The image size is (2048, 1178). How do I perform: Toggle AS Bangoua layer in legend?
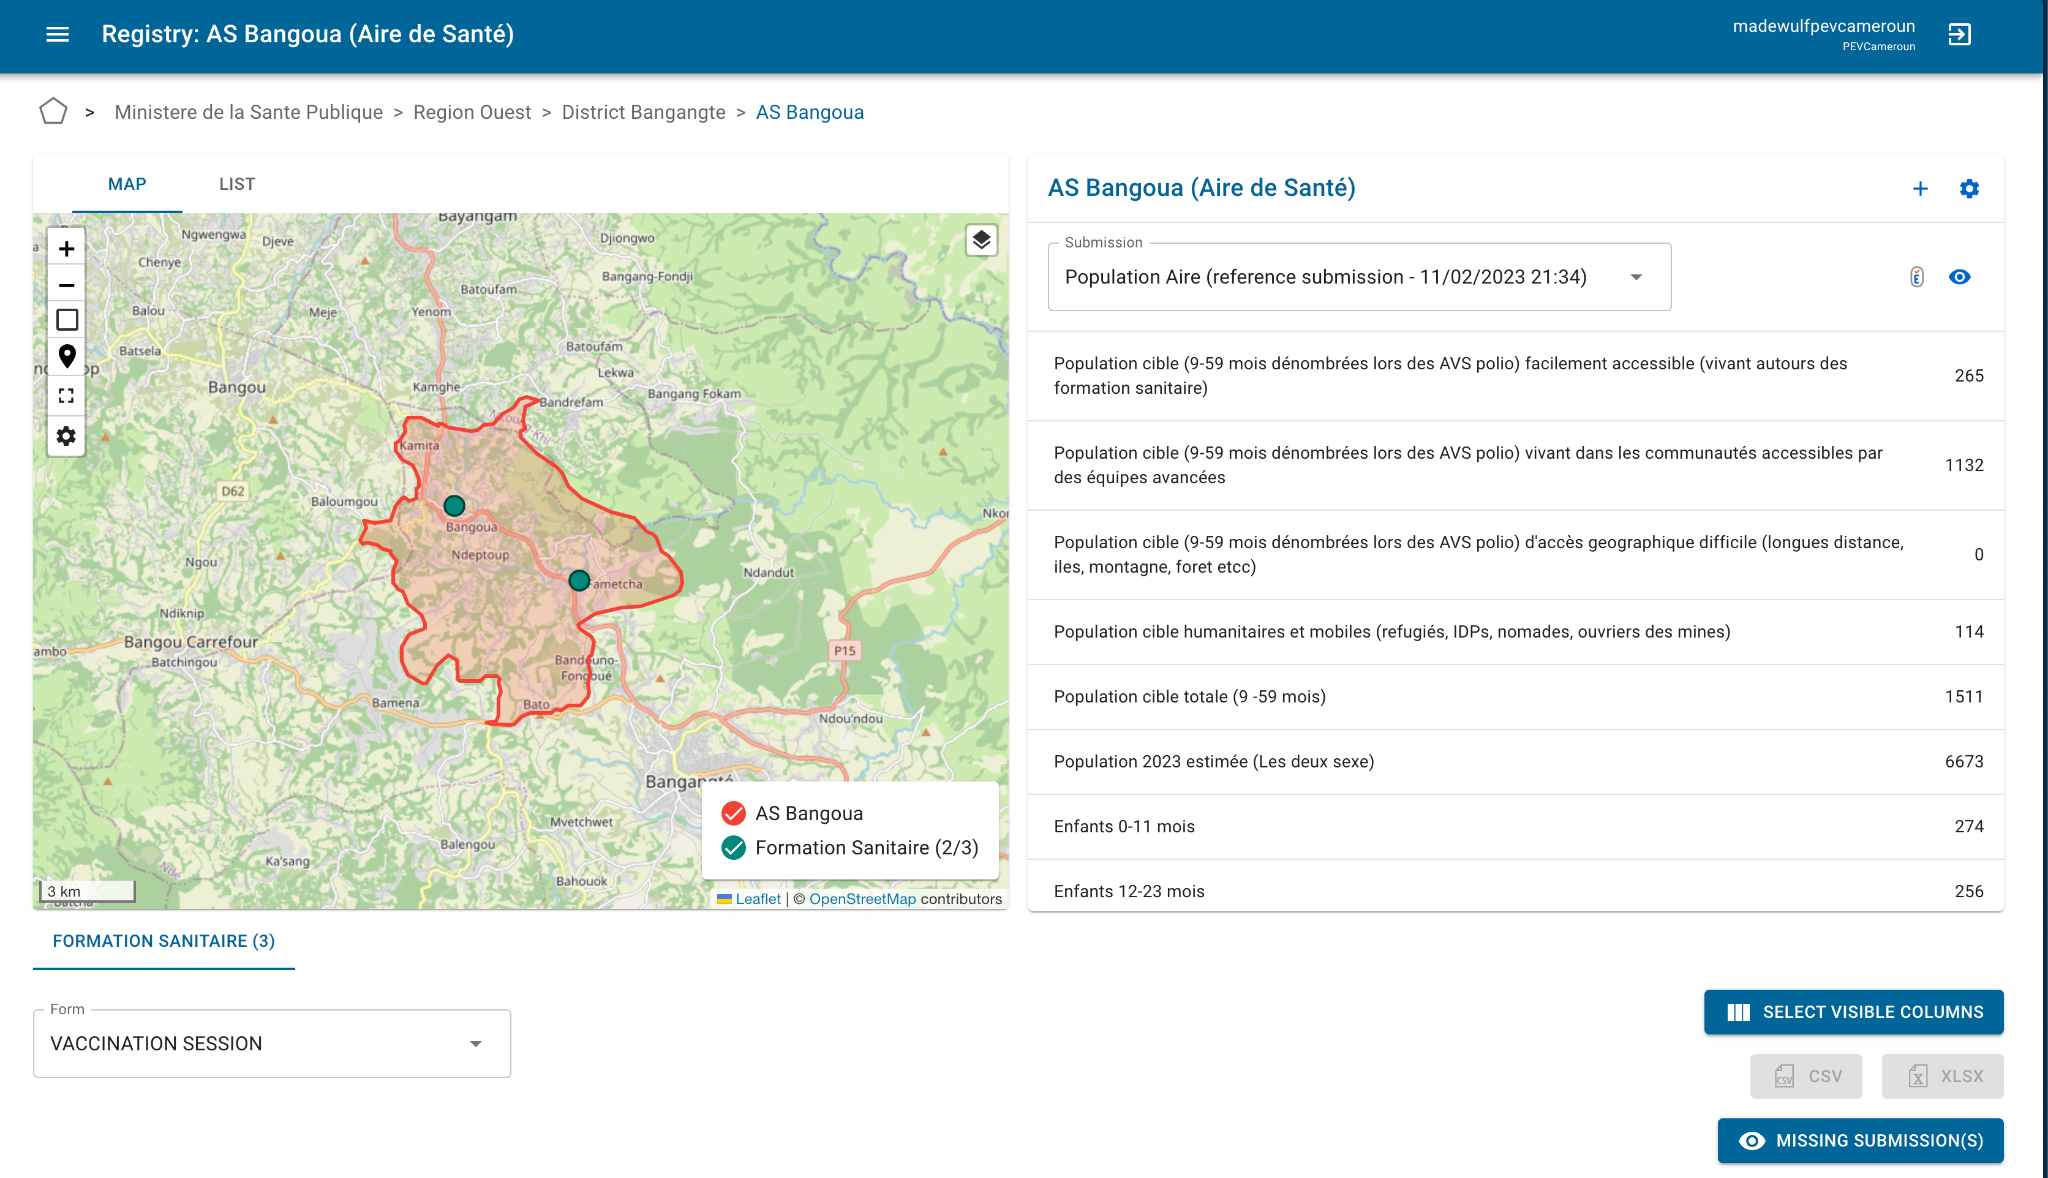click(x=734, y=813)
